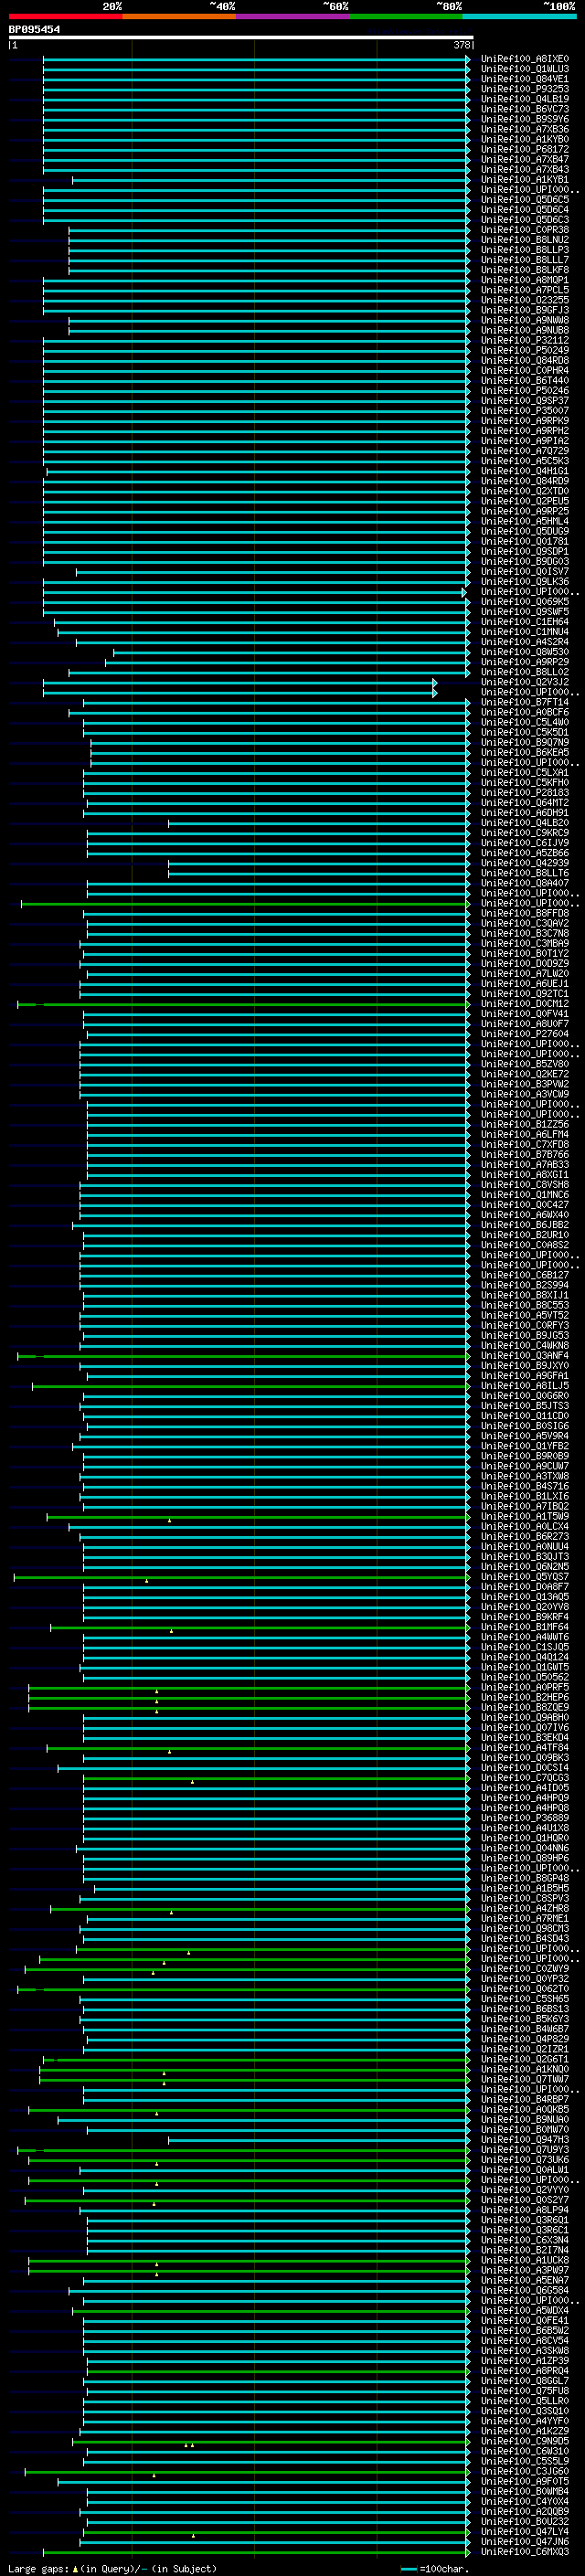Viewport: 585px width, 2576px height.
Task: Choose the UniRef100_A7XB36 hit label
Action: click(x=524, y=129)
